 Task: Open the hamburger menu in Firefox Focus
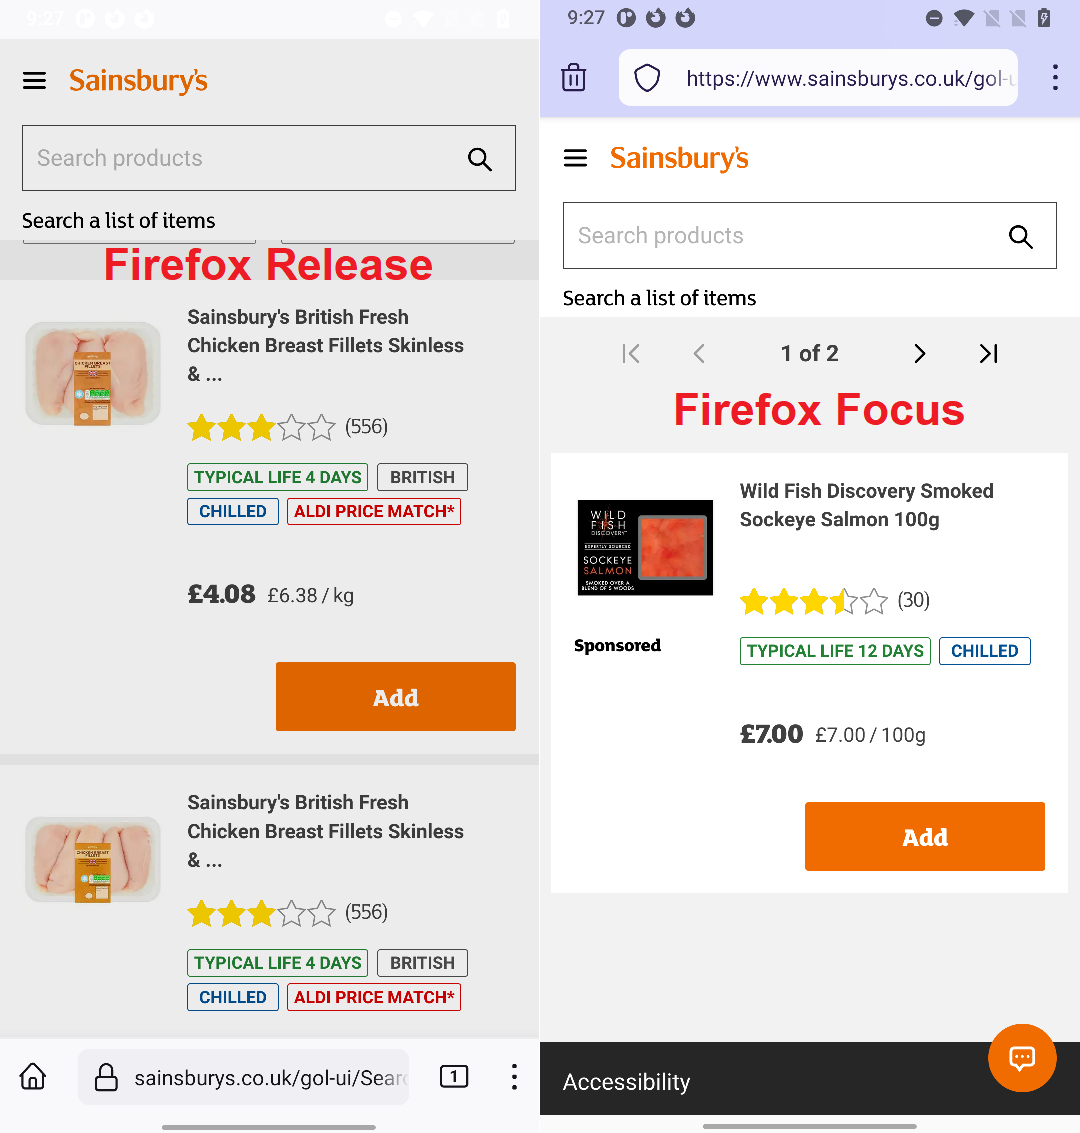coord(575,157)
